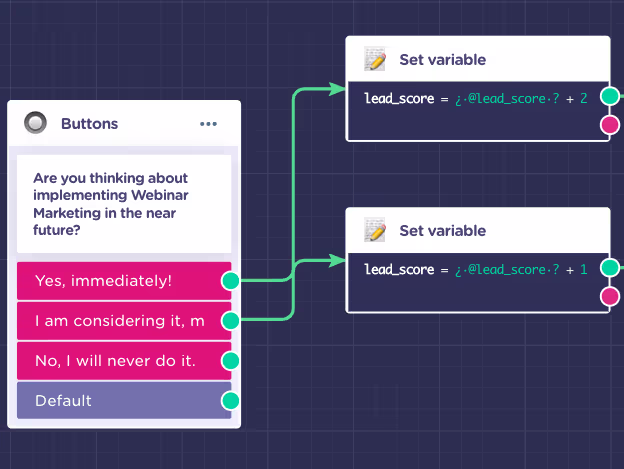
Task: Click green output dot of the +1 variable block
Action: (610, 267)
